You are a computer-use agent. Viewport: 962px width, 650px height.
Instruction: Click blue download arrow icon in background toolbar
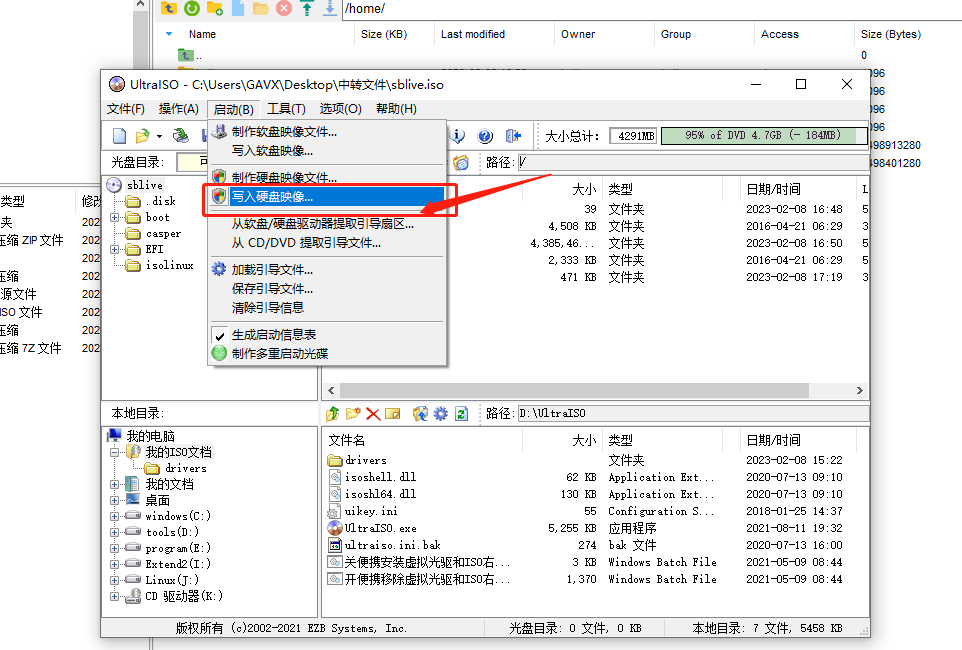point(330,8)
